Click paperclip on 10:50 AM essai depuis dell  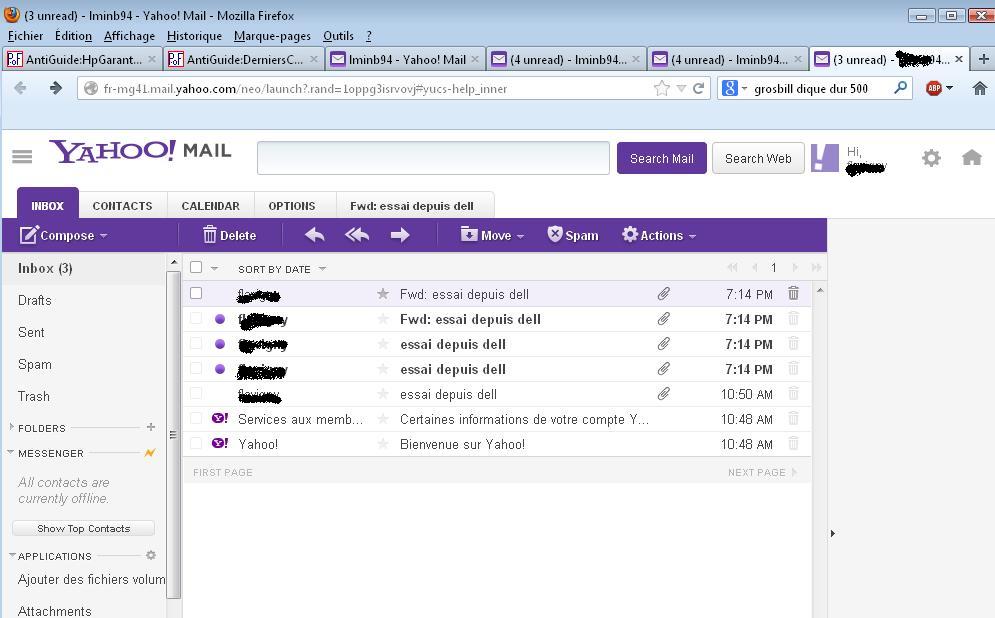664,394
